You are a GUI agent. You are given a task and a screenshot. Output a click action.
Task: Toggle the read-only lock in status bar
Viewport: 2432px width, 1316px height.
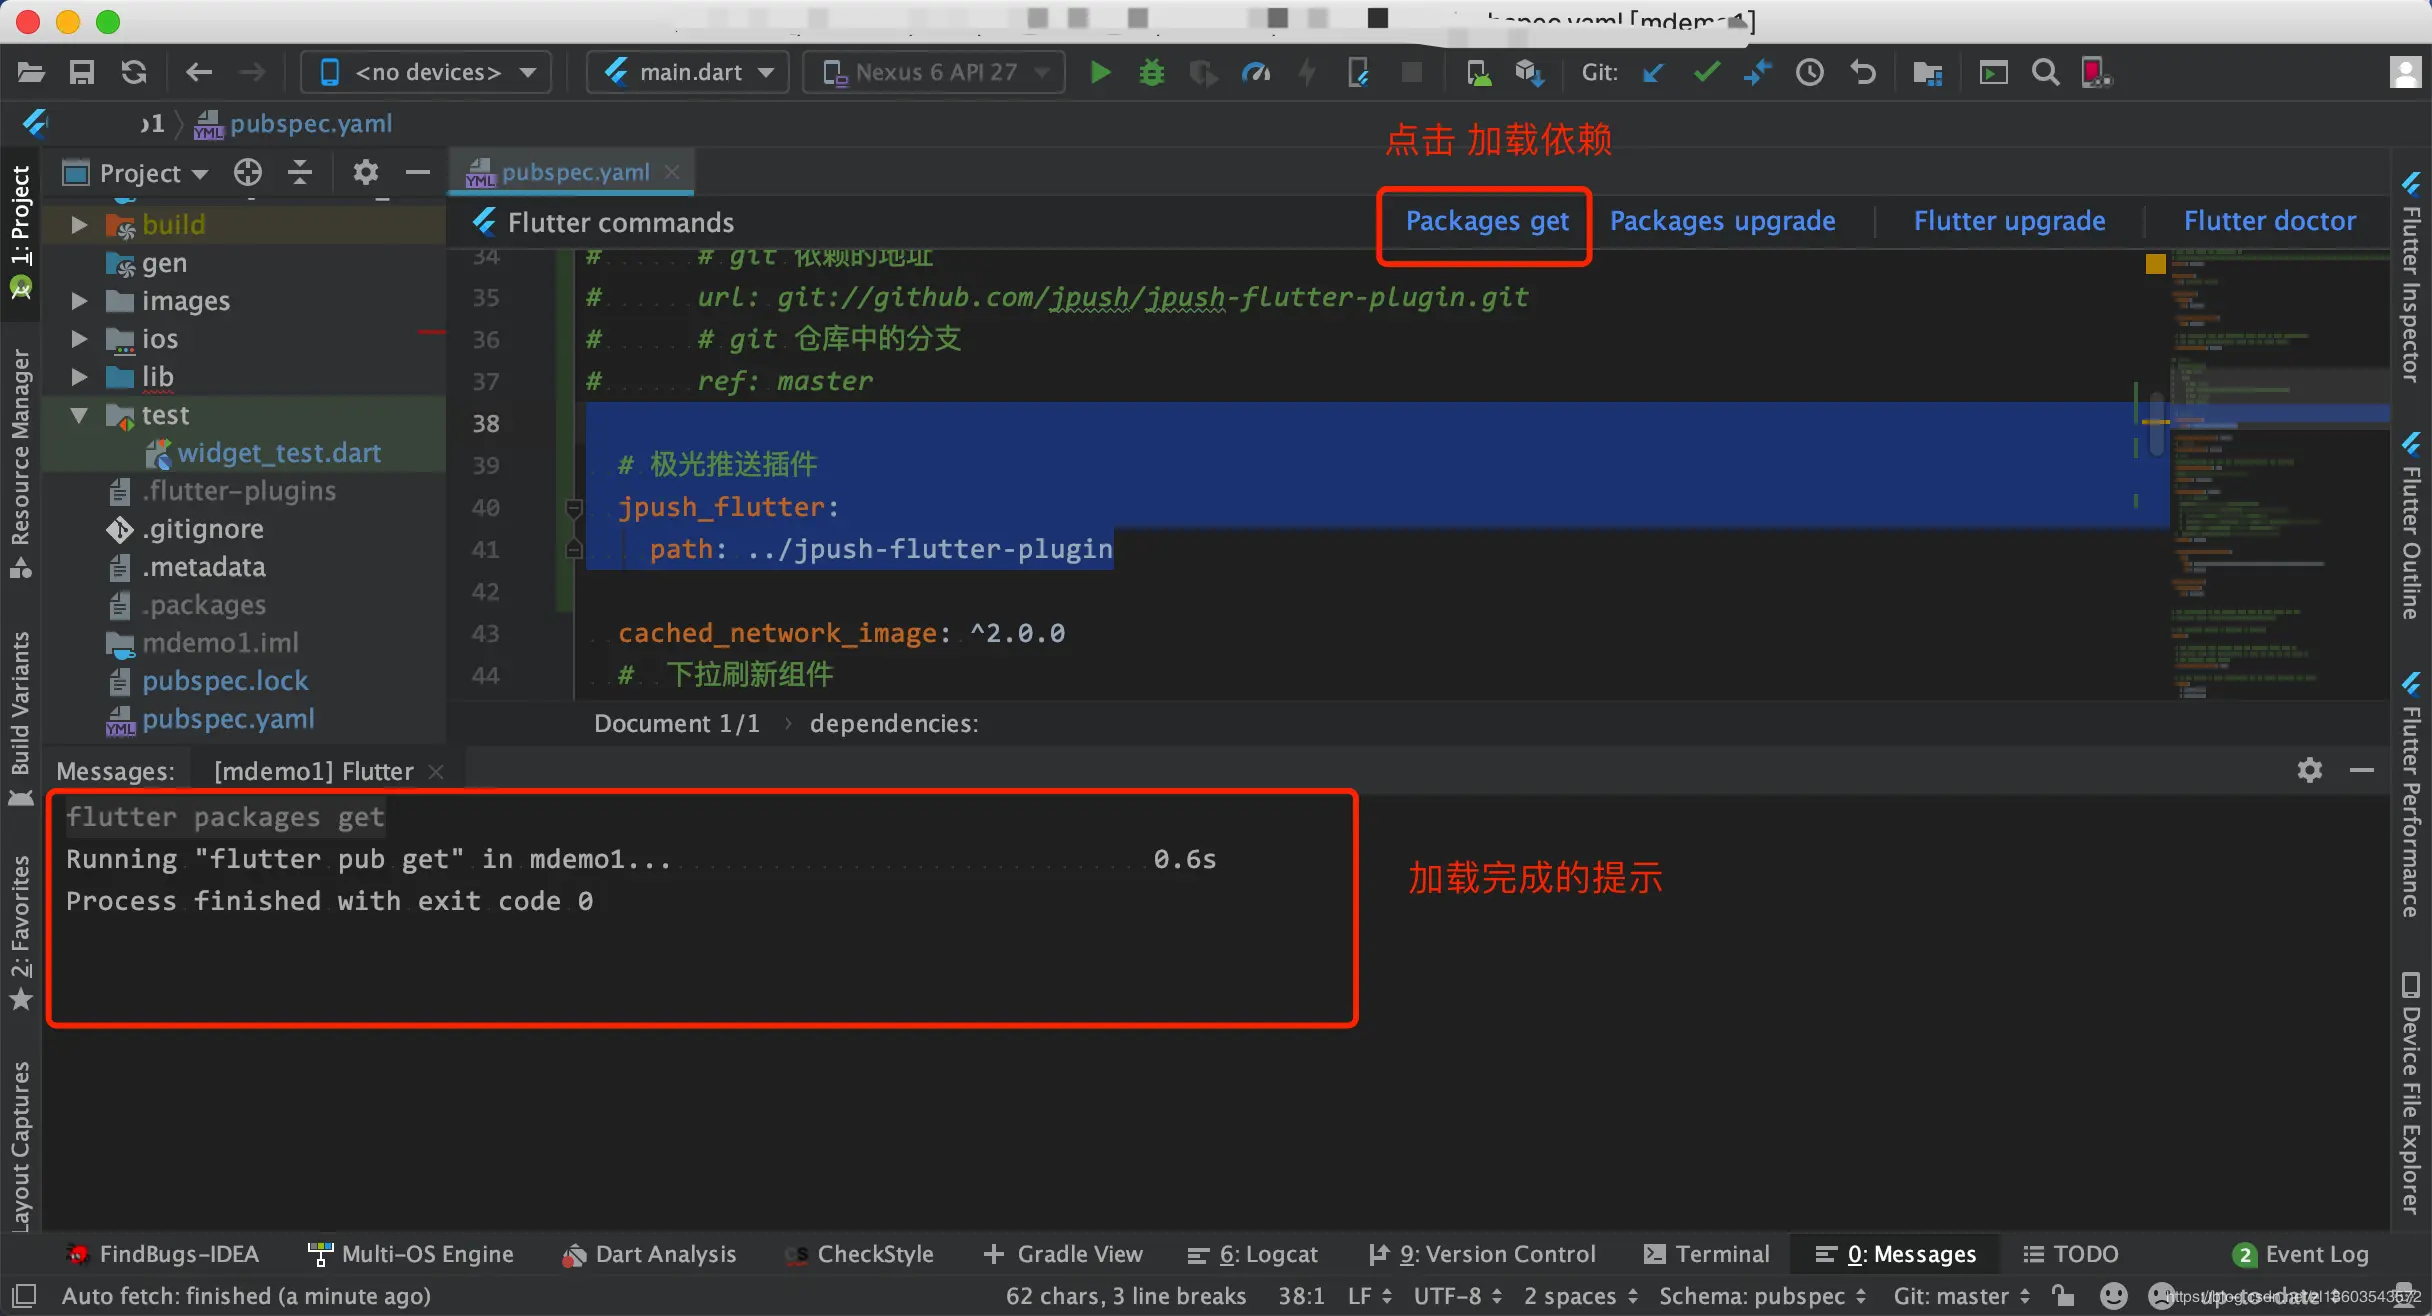[x=2062, y=1295]
